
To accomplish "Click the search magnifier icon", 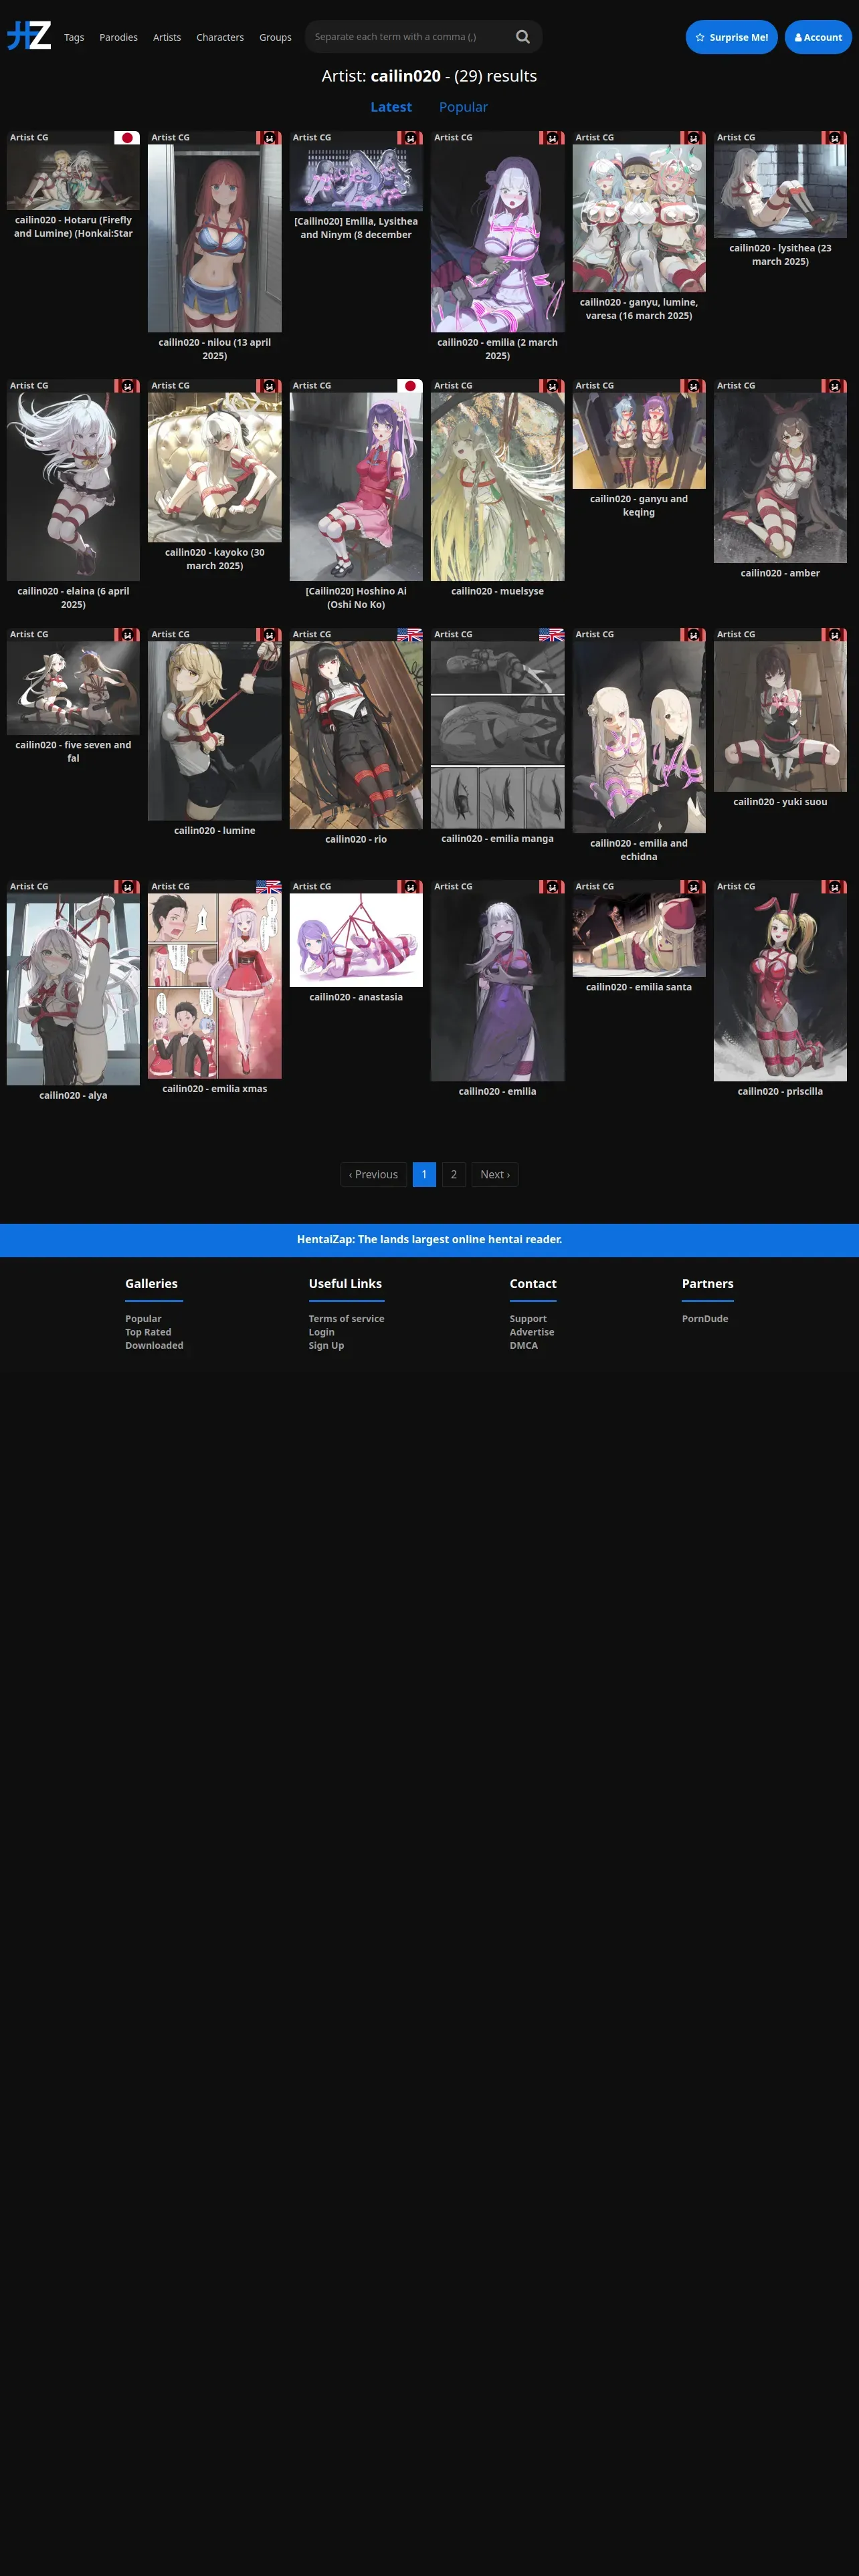I will pyautogui.click(x=522, y=37).
